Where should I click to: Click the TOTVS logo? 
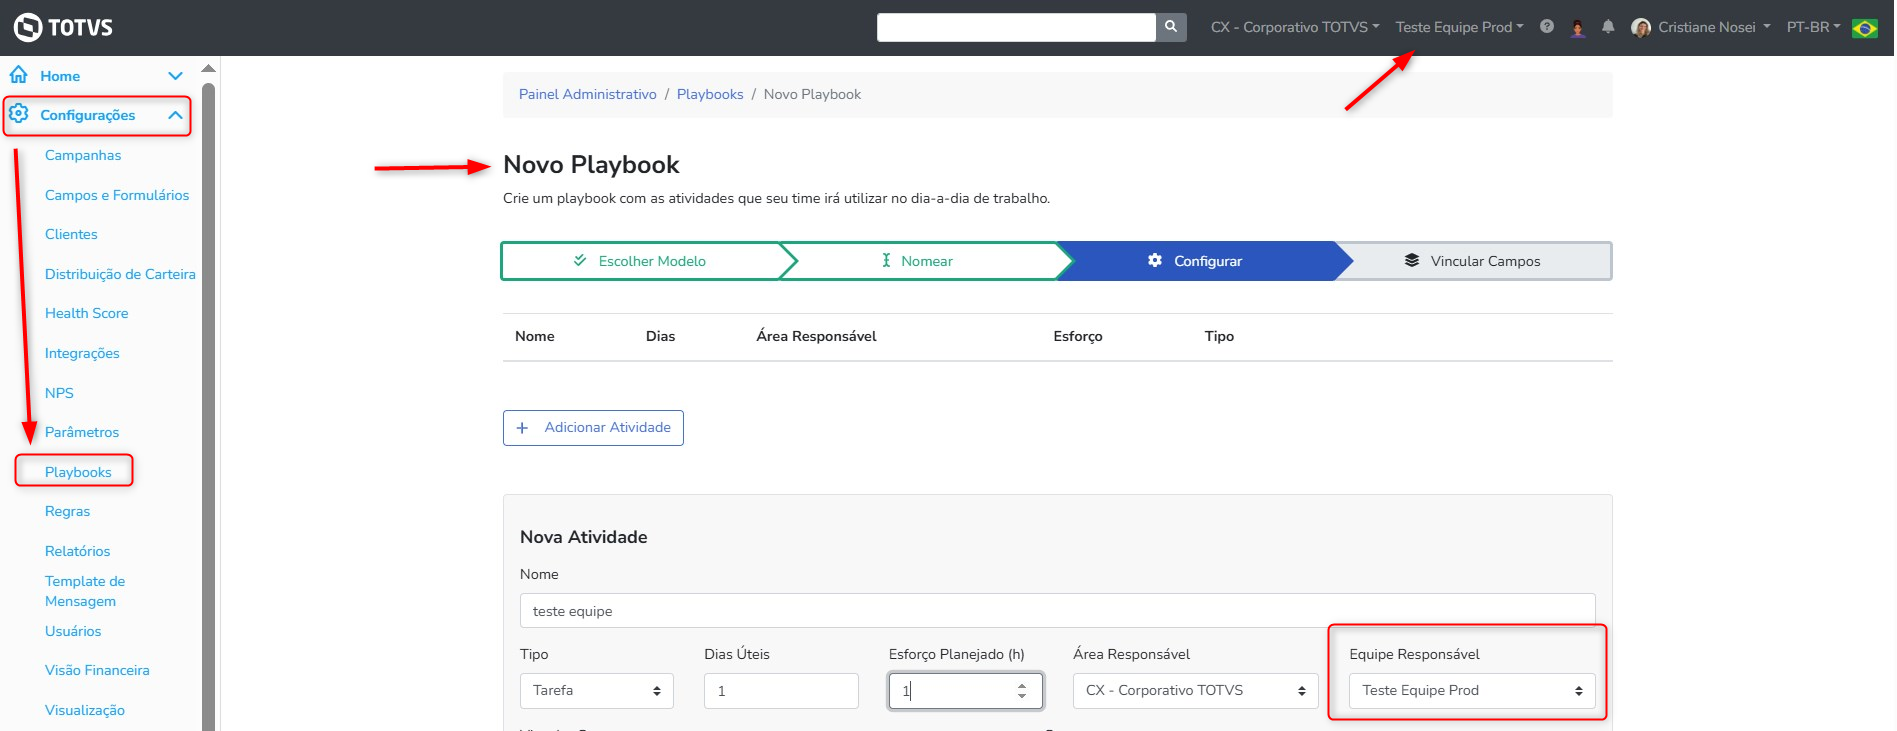point(63,27)
